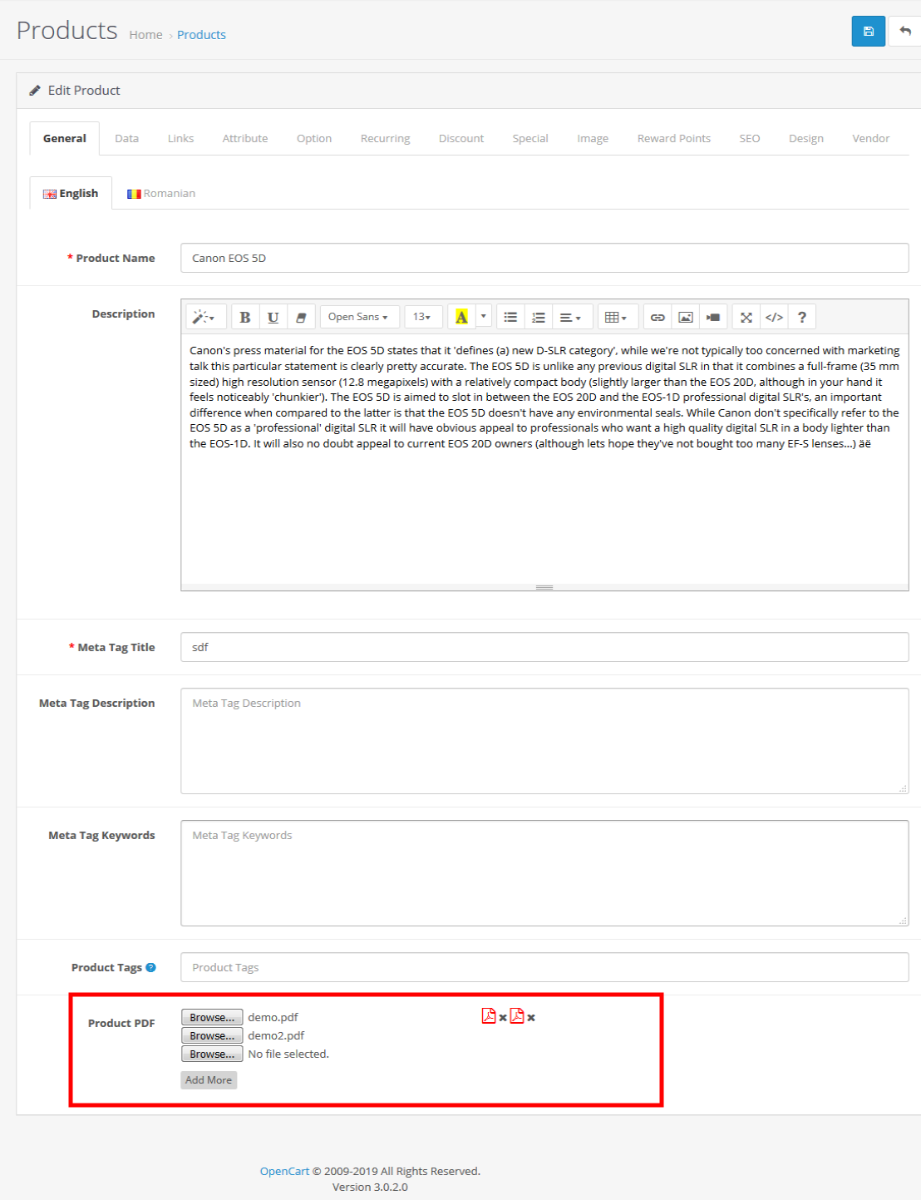Switch to the Vendor tab
This screenshot has height=1200, width=921.
(871, 138)
